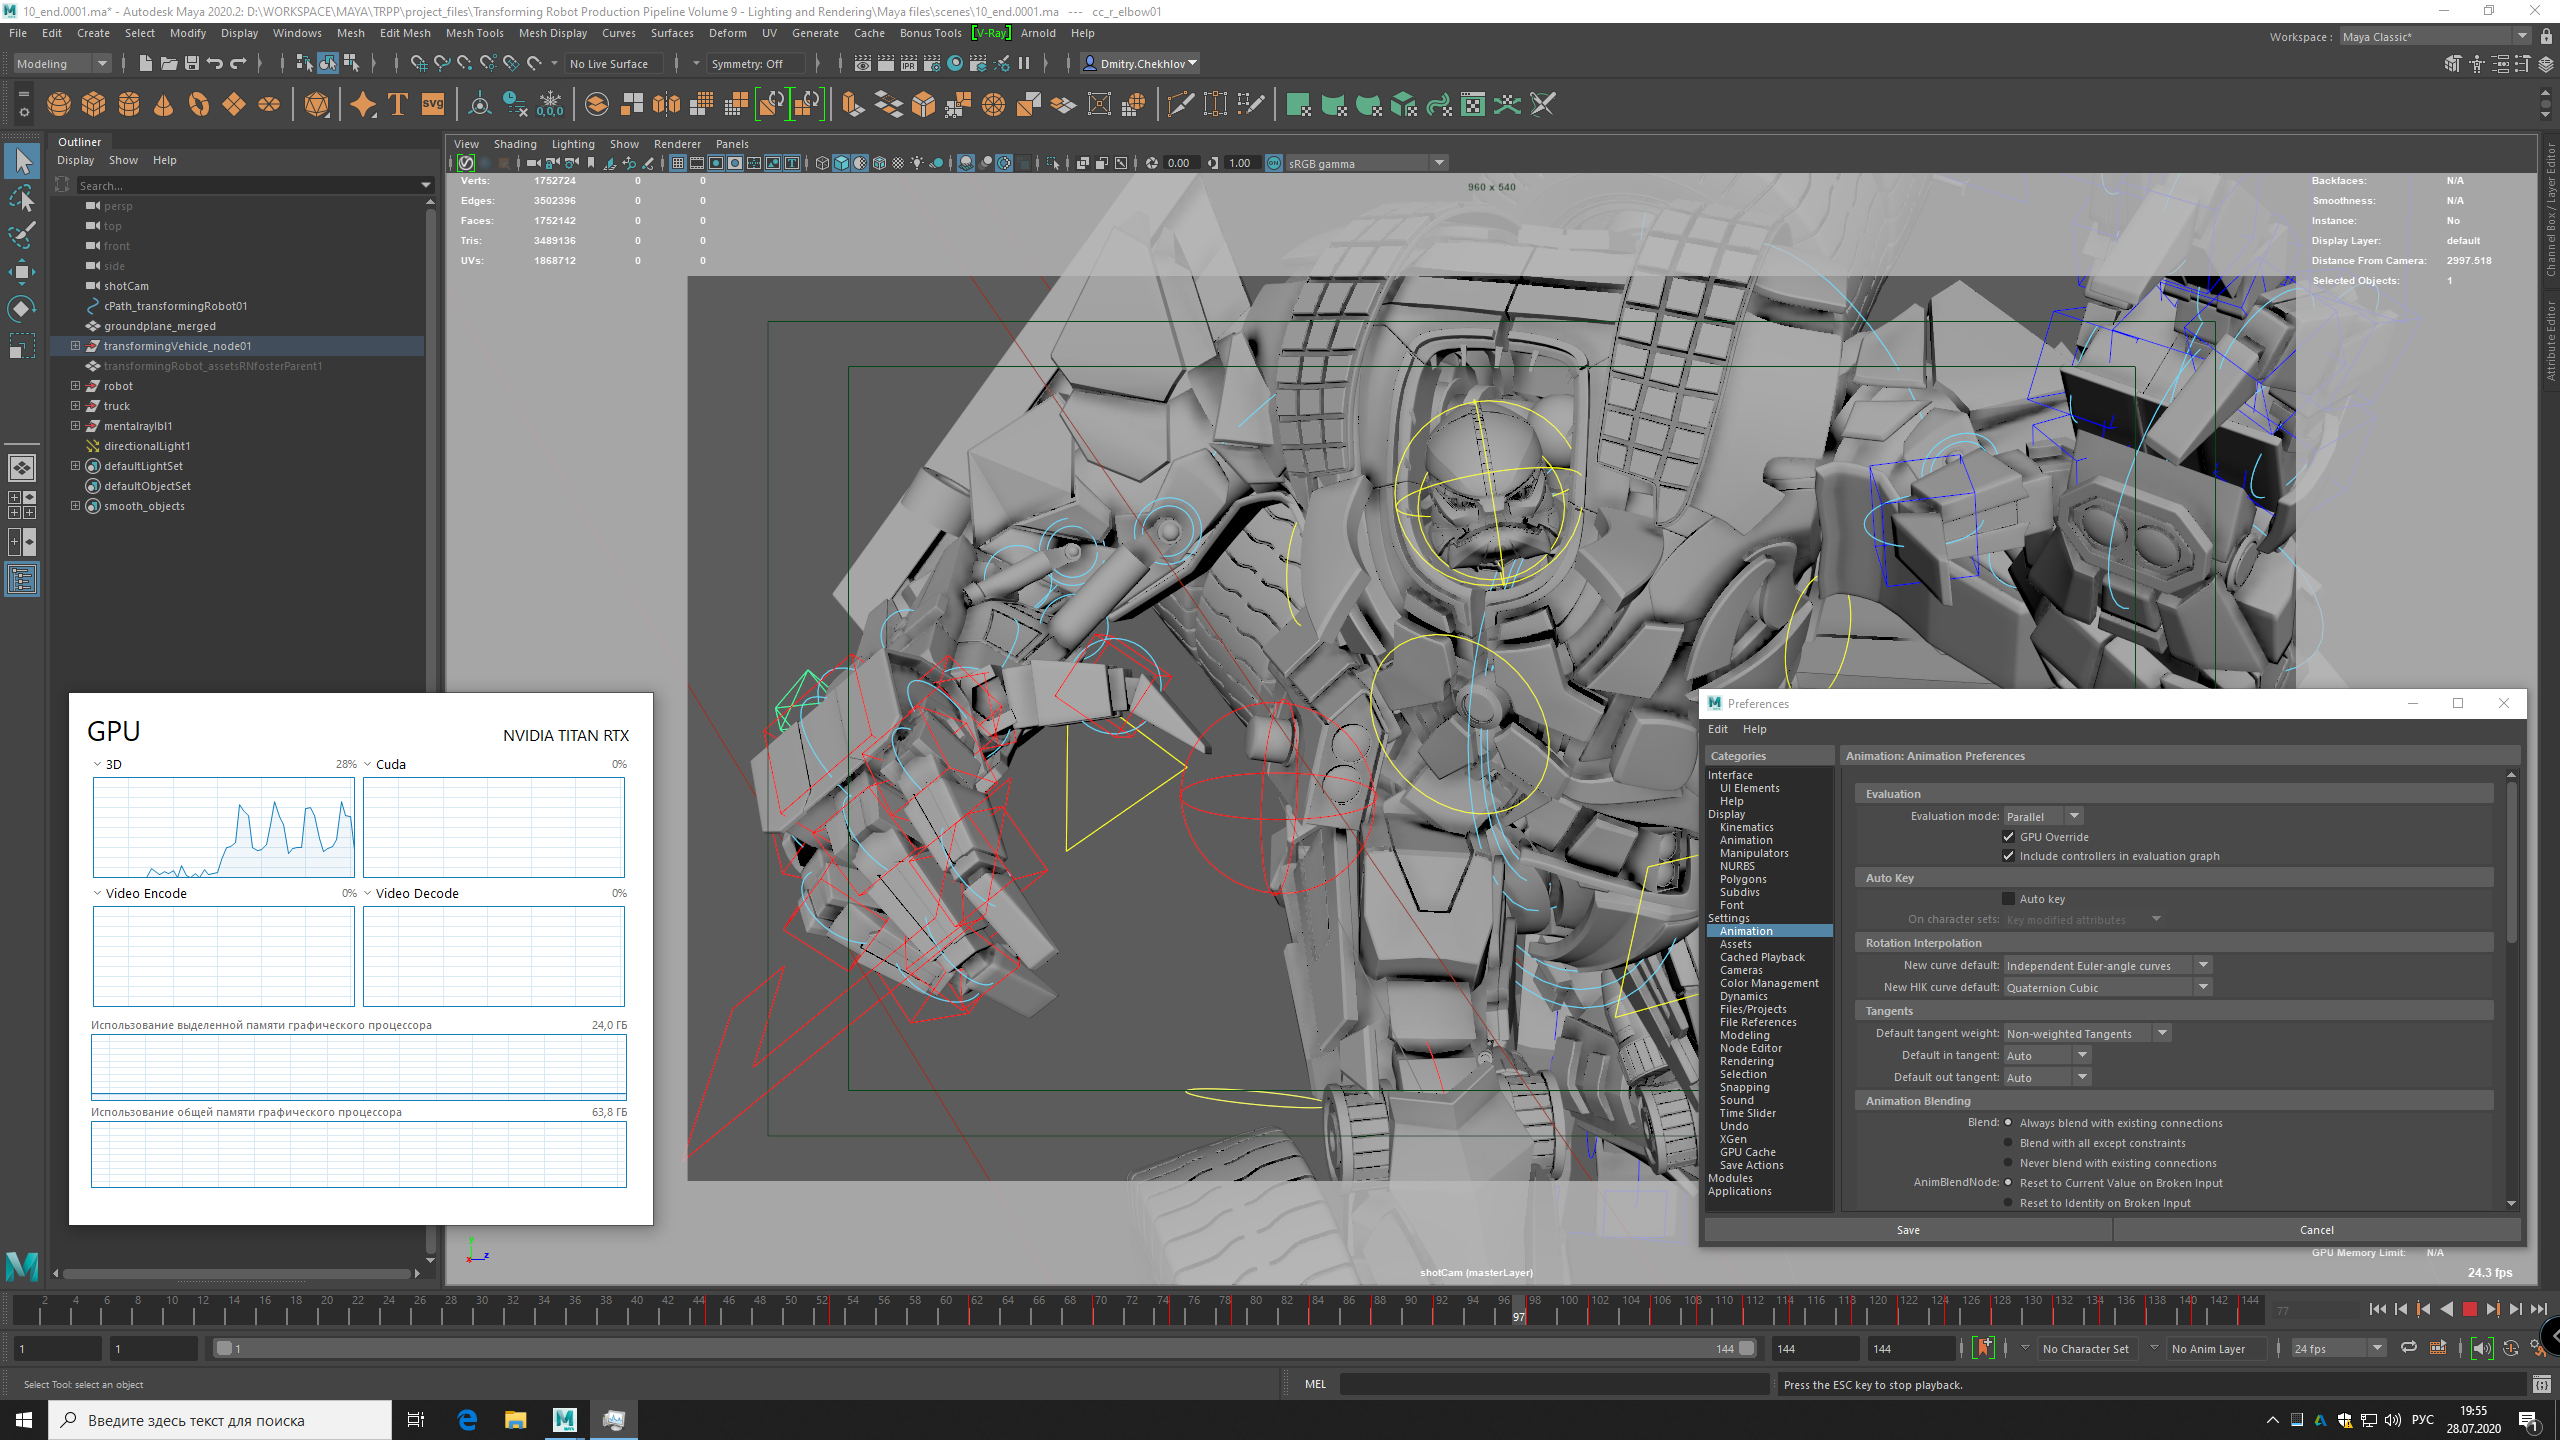Image resolution: width=2560 pixels, height=1440 pixels.
Task: Select the Lasso tool in the toolbox
Action: [22, 198]
